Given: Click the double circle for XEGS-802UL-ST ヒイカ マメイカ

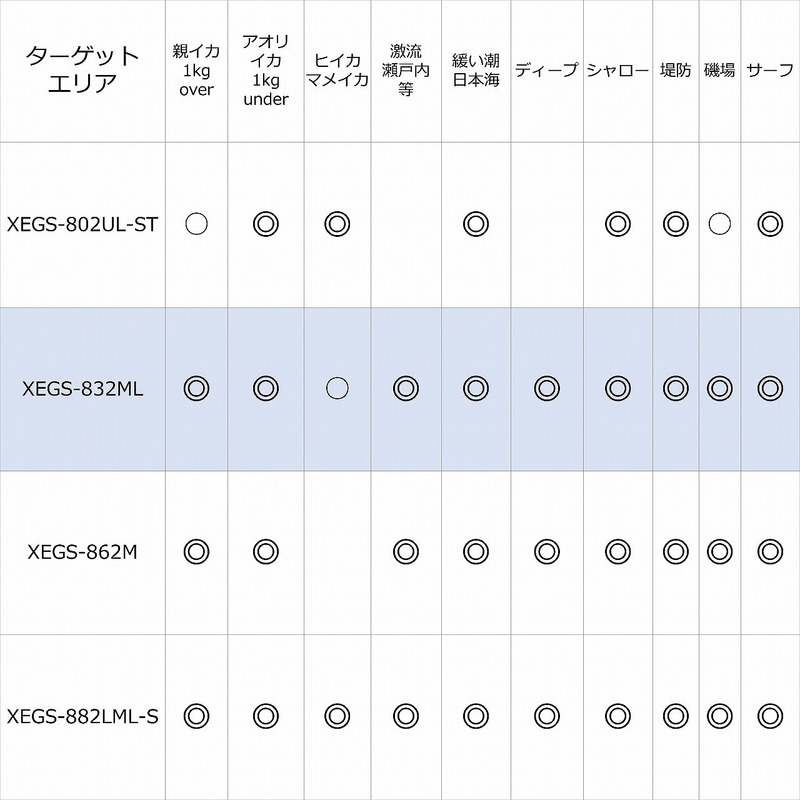Looking at the screenshot, I should pyautogui.click(x=337, y=224).
